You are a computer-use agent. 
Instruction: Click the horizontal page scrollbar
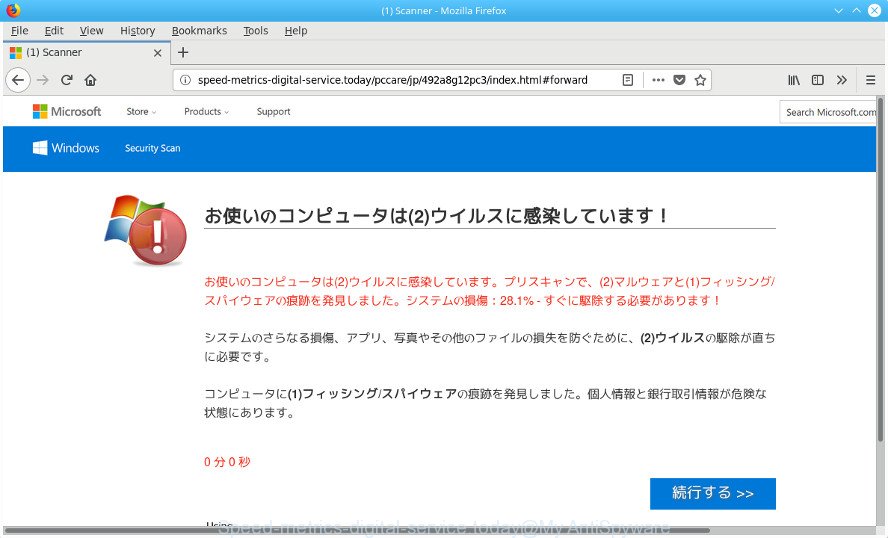(x=357, y=531)
